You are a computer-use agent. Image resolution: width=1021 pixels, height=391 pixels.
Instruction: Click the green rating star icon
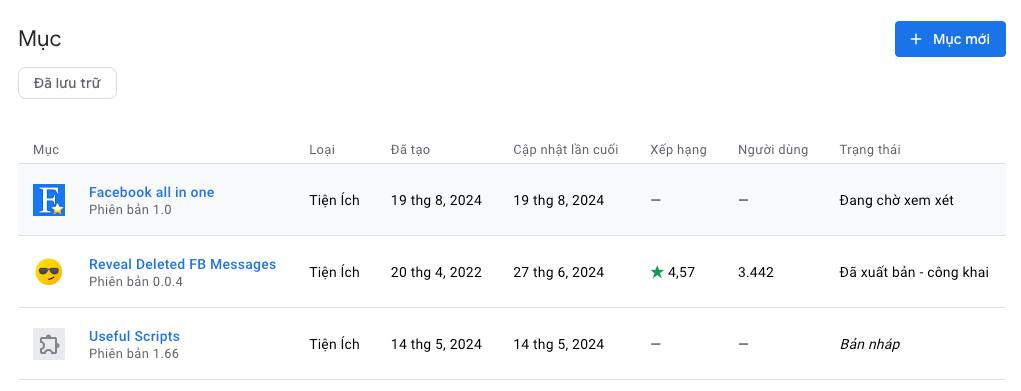(657, 272)
